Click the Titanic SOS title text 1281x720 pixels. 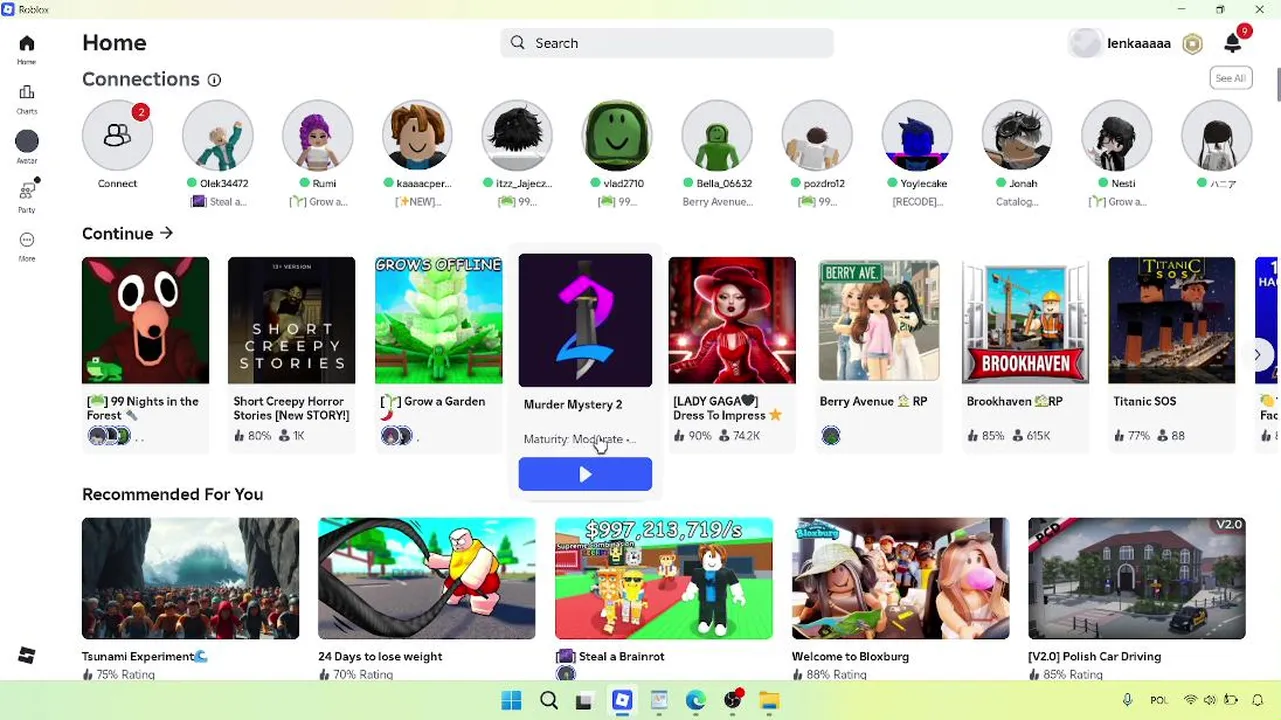[1144, 401]
